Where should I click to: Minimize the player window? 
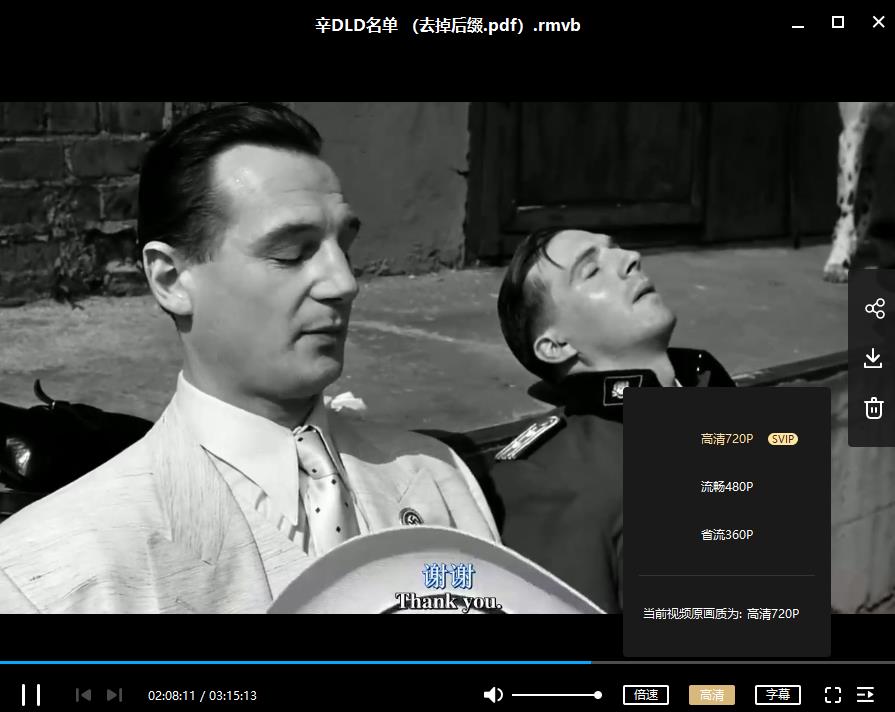798,26
